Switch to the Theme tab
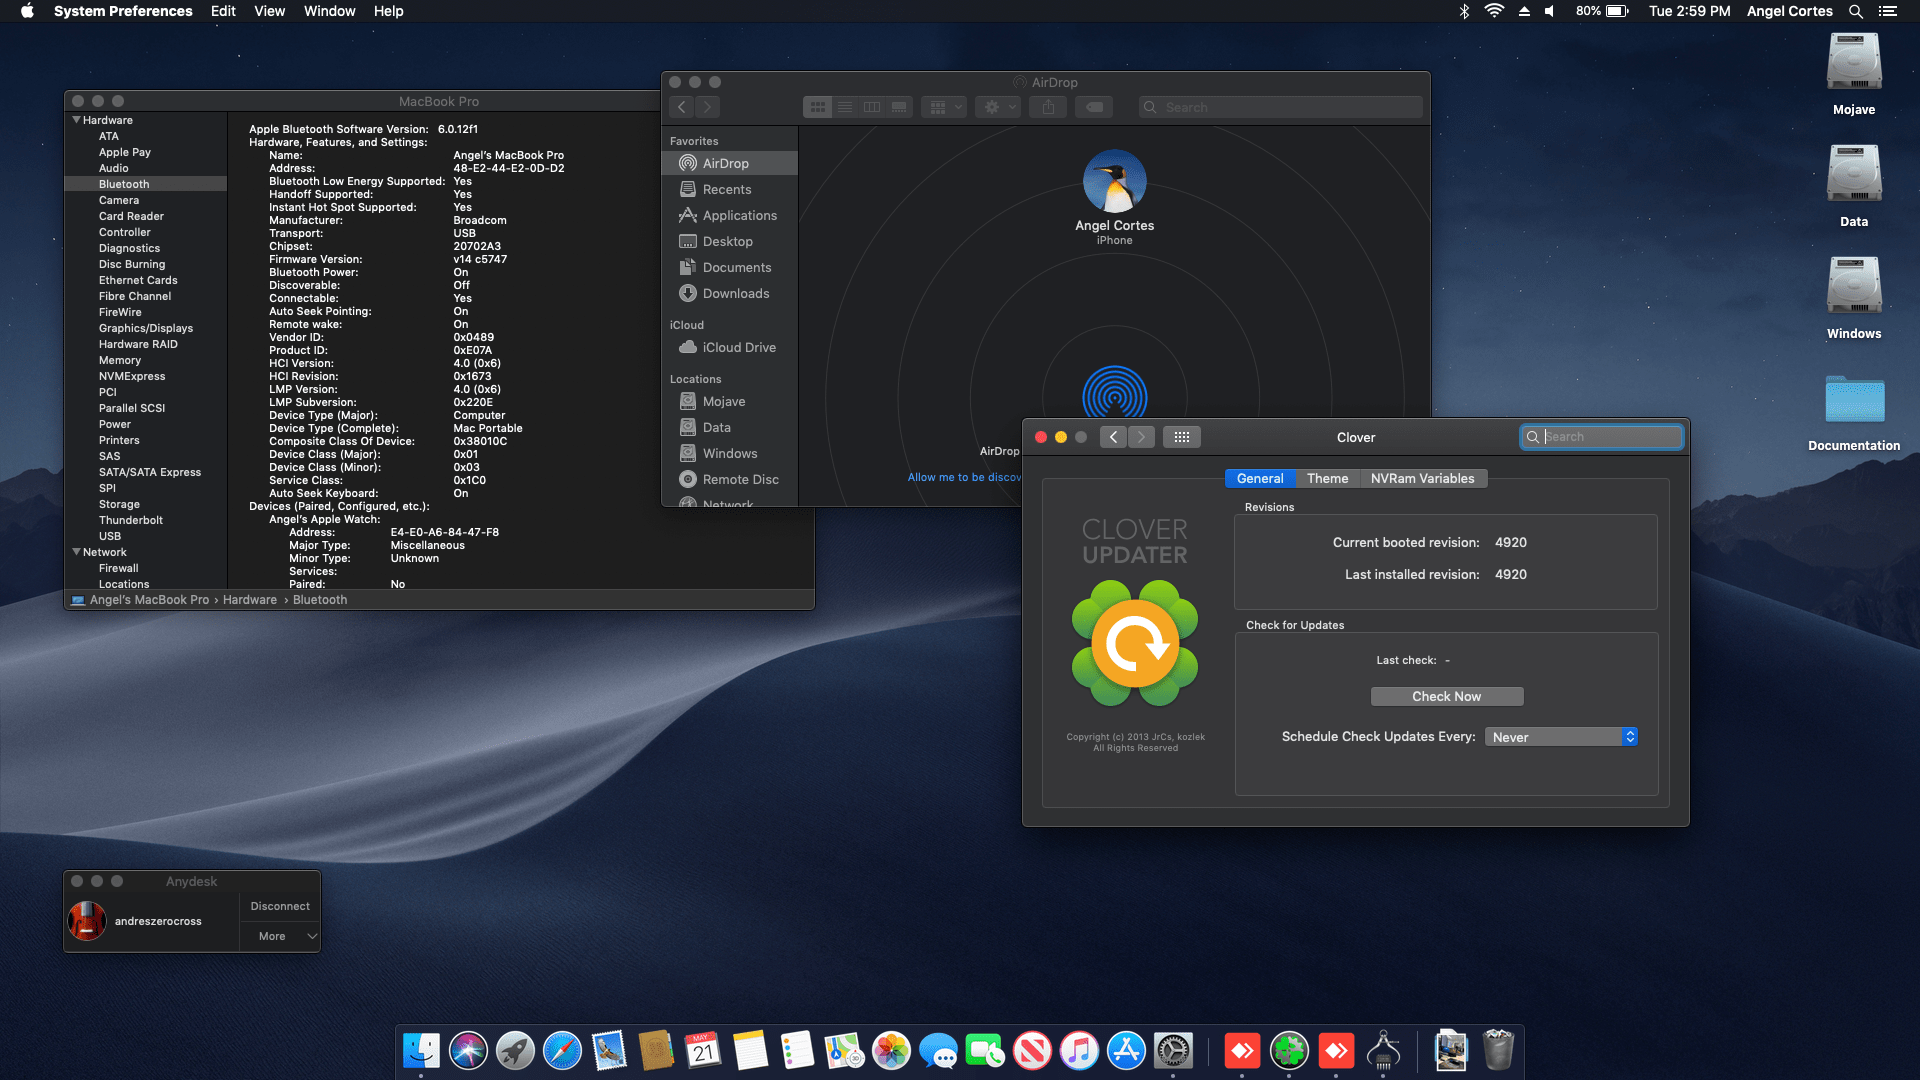Image resolution: width=1920 pixels, height=1080 pixels. click(x=1327, y=478)
